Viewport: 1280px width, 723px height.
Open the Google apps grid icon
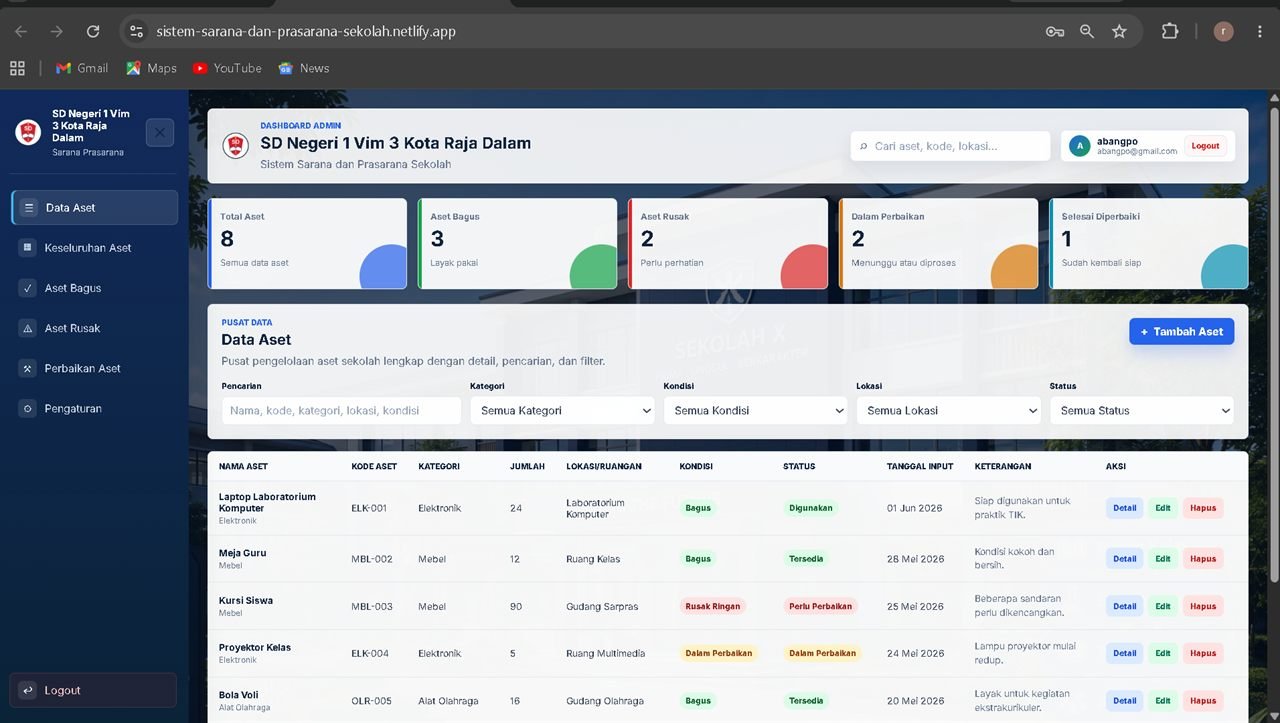17,68
